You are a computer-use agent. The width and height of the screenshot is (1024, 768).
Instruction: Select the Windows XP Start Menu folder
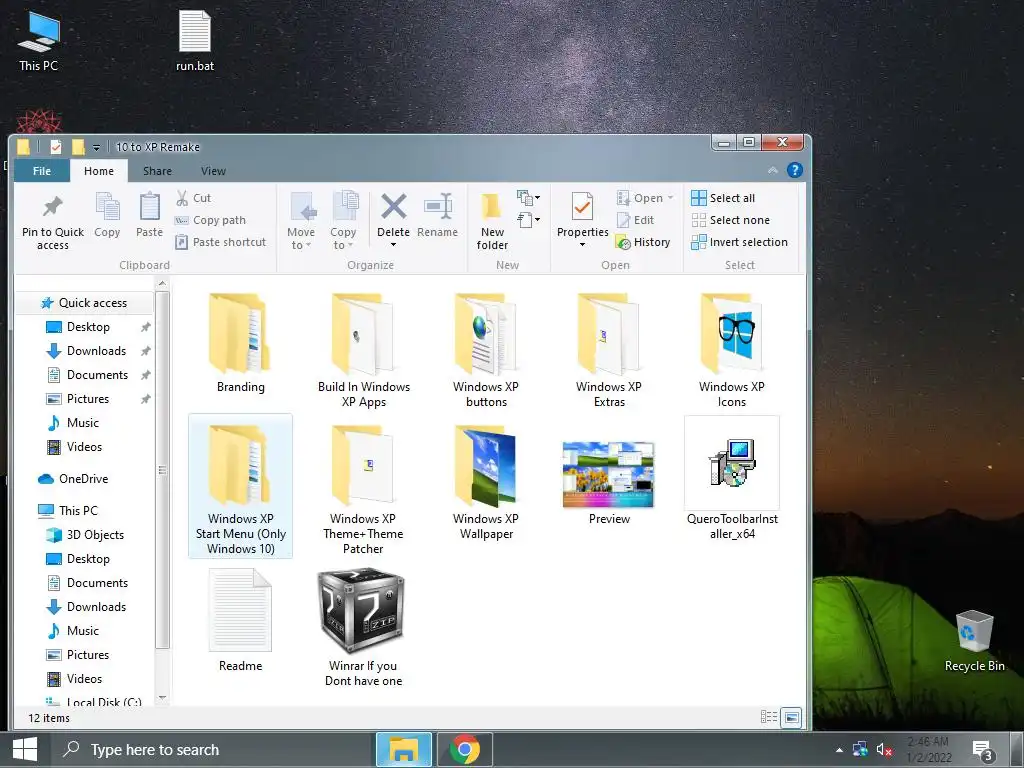[240, 487]
